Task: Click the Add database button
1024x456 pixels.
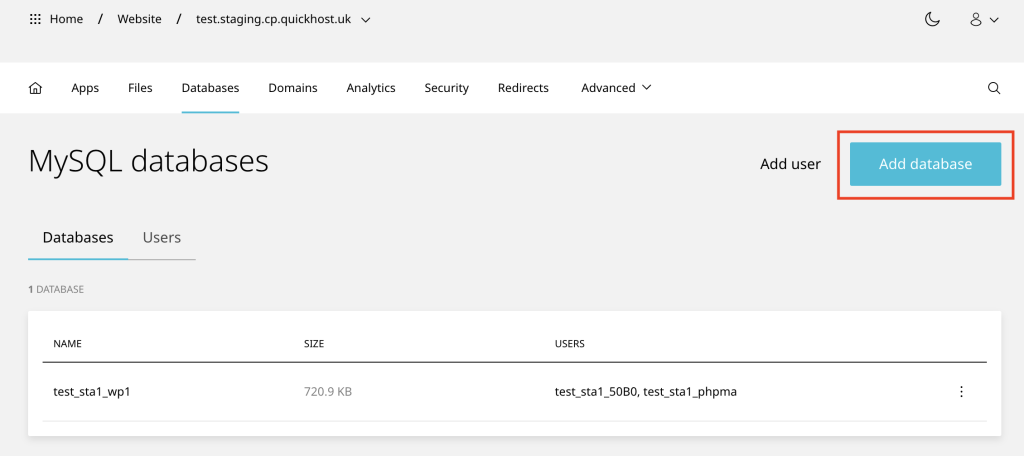Action: pyautogui.click(x=925, y=164)
